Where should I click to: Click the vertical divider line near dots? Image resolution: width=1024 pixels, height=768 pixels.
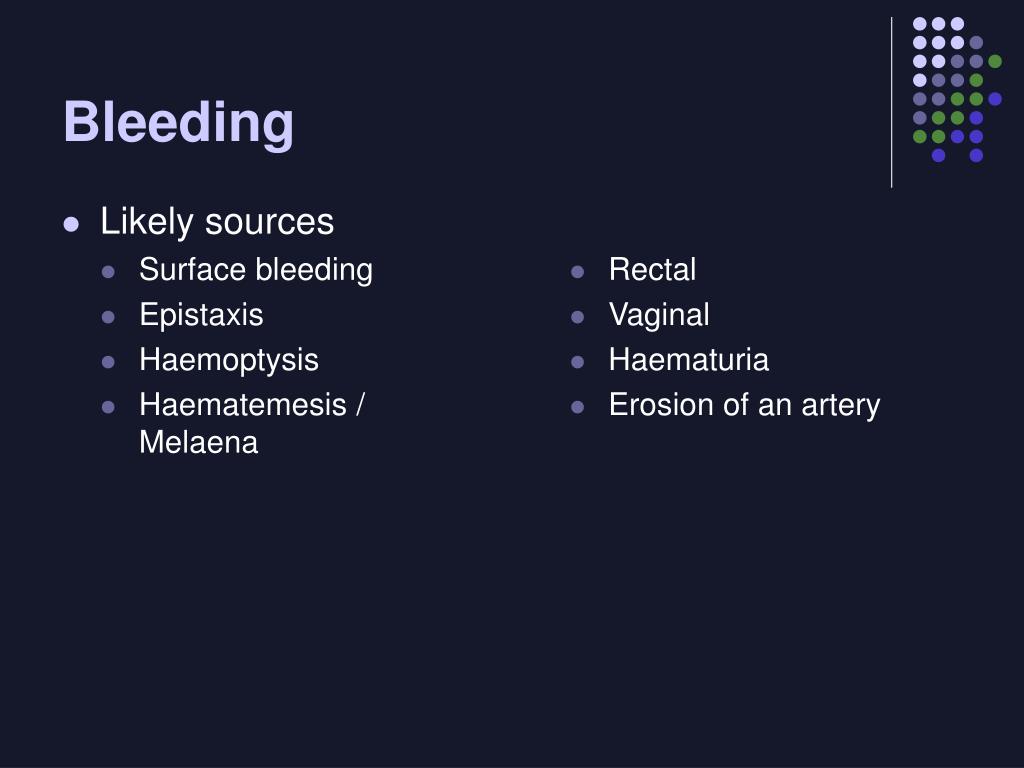click(891, 103)
